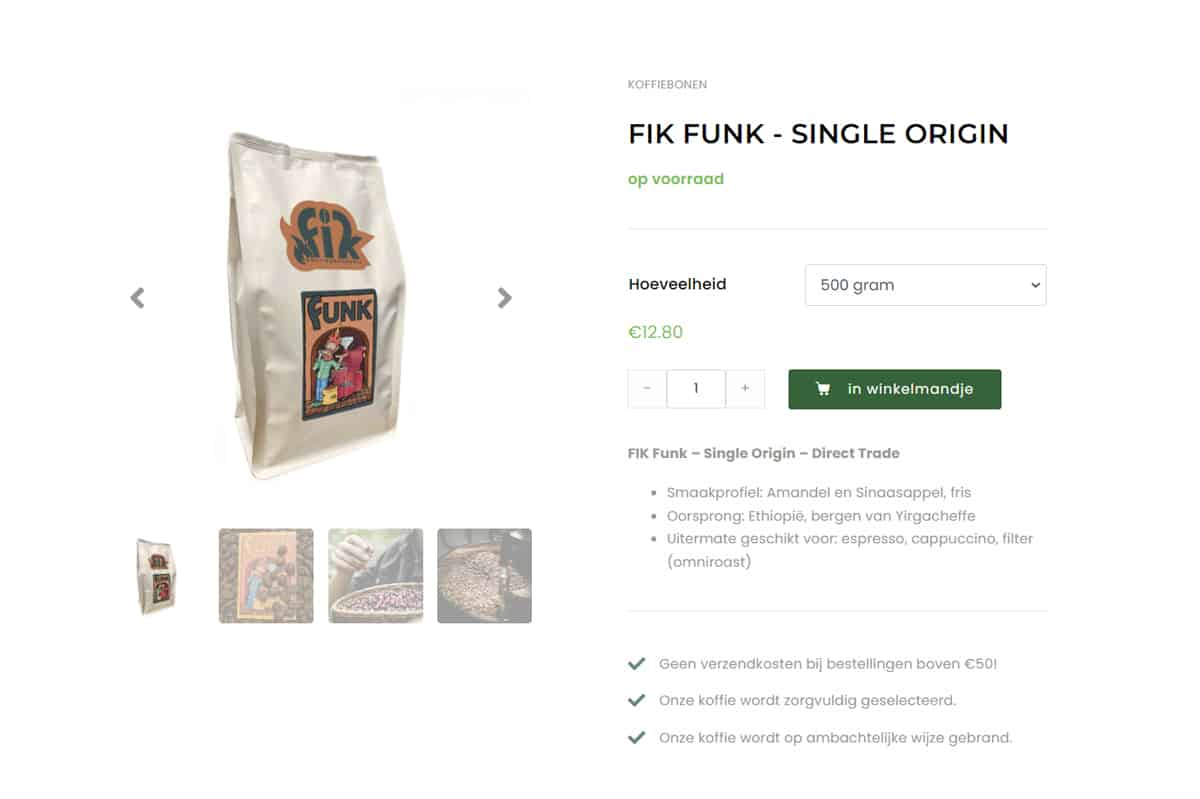Click the green op voorraad status
The width and height of the screenshot is (1200, 799).
pos(676,179)
